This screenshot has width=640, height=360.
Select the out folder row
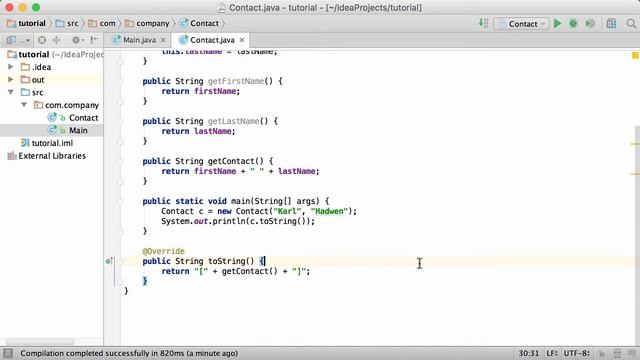click(x=51, y=80)
